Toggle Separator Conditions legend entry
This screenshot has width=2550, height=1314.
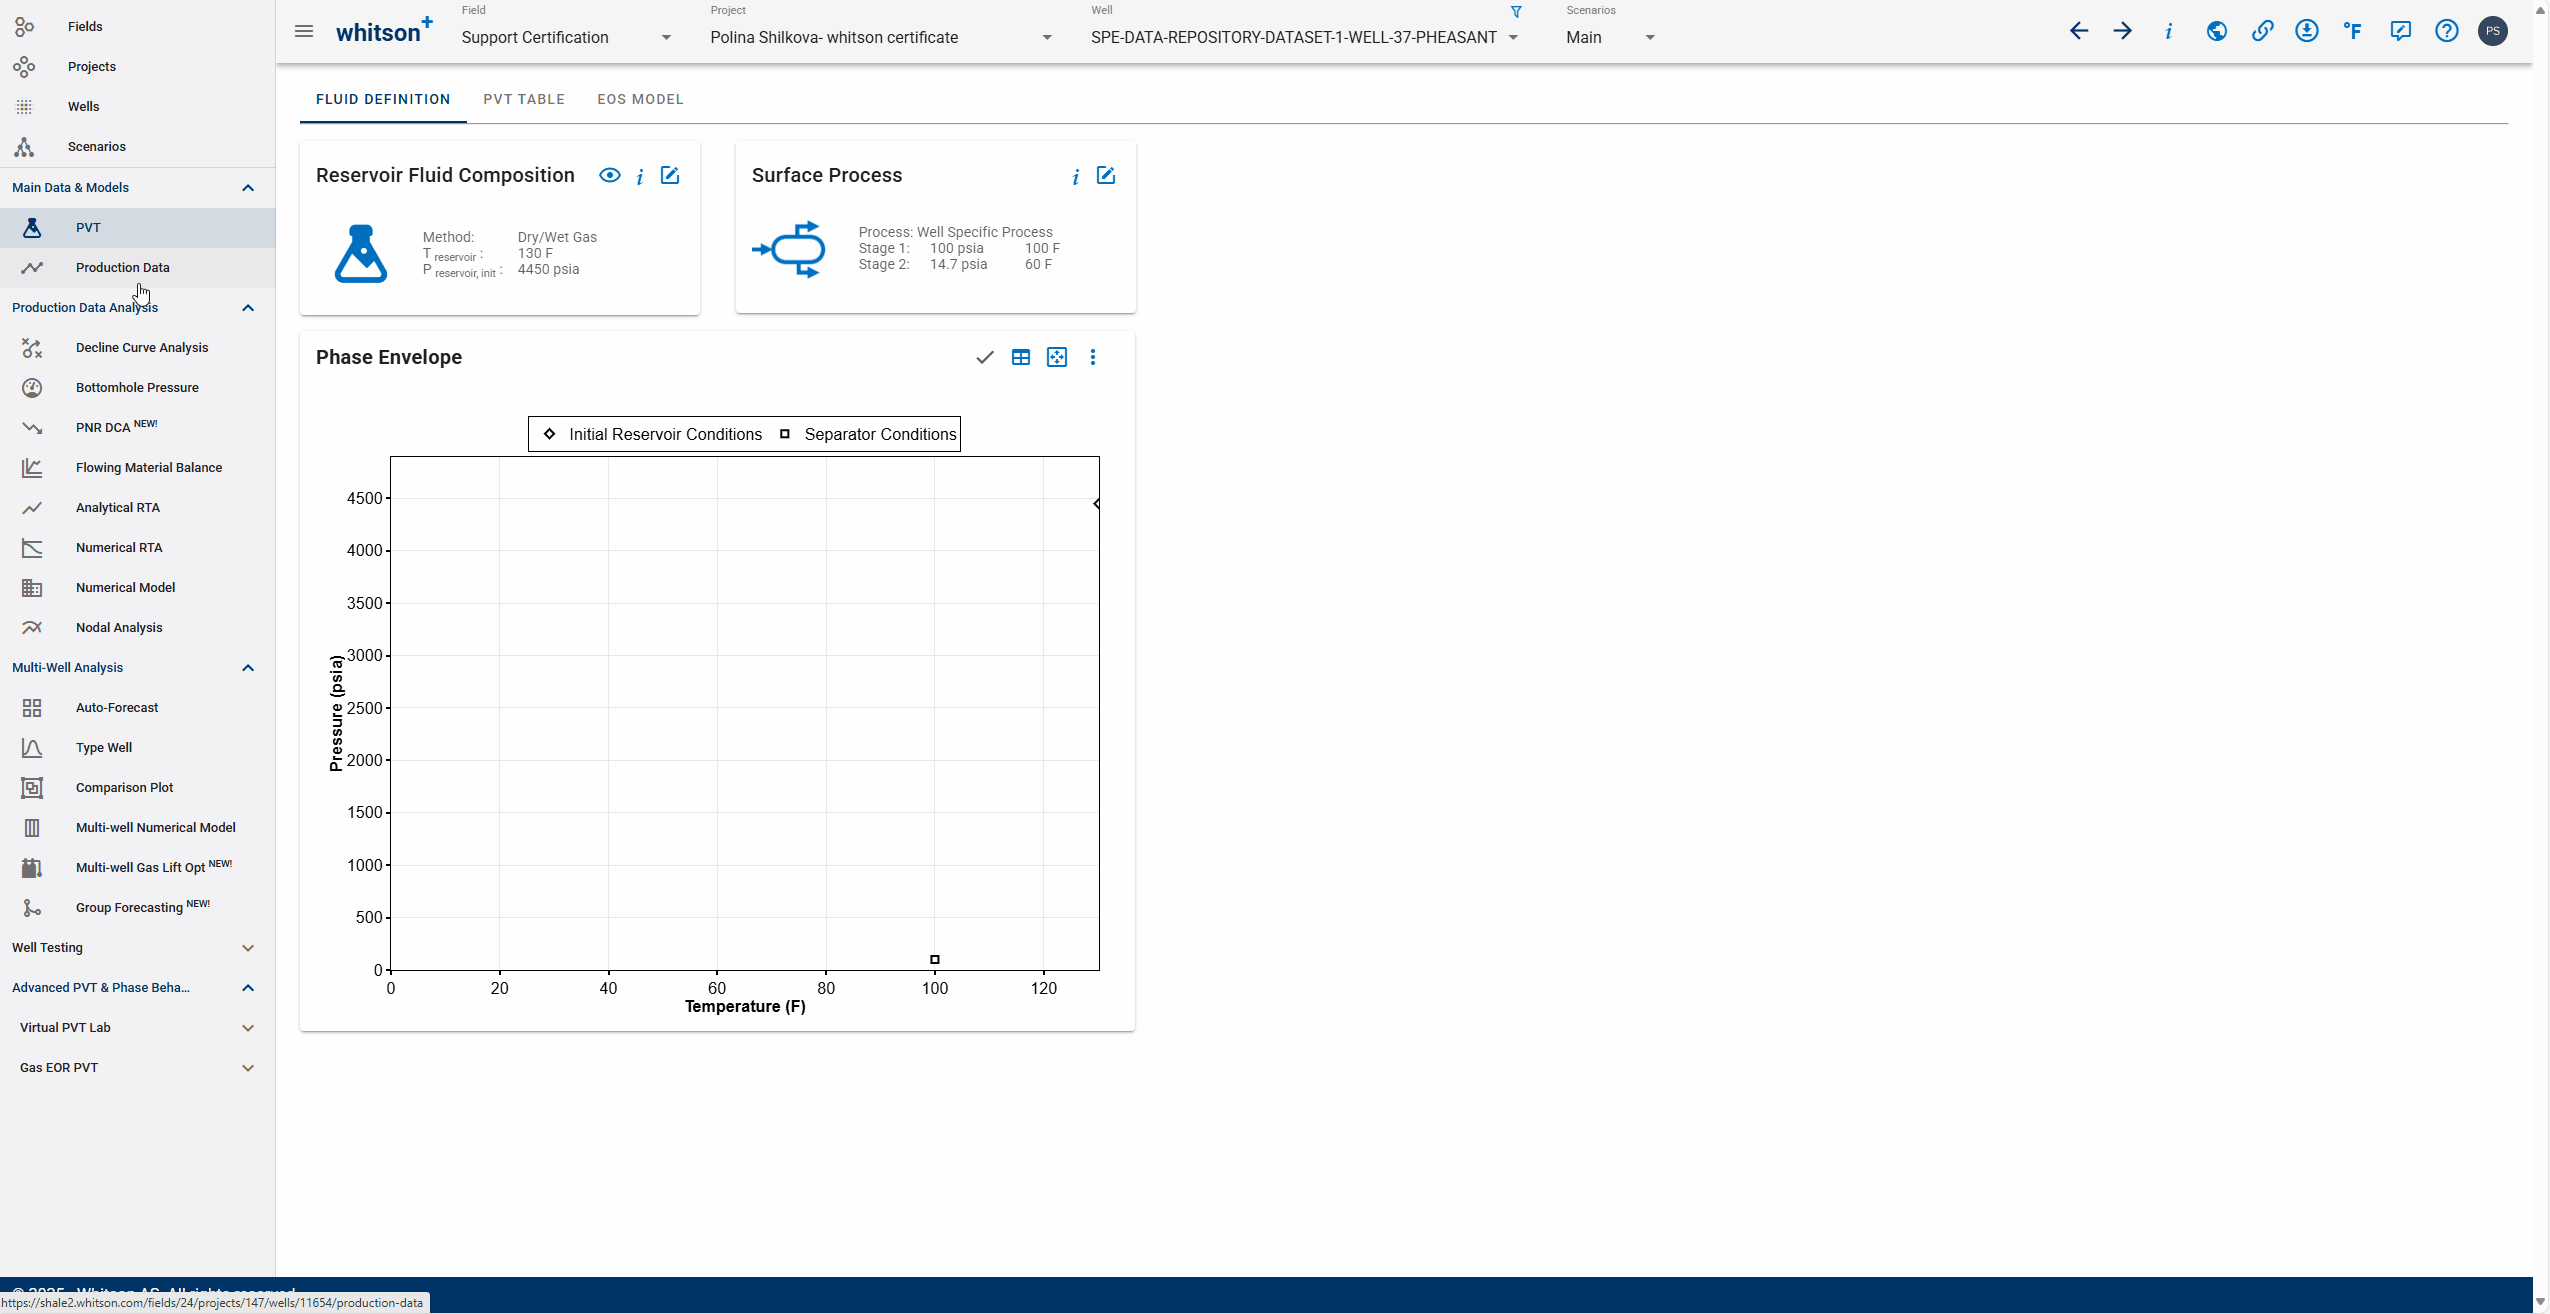pos(868,434)
